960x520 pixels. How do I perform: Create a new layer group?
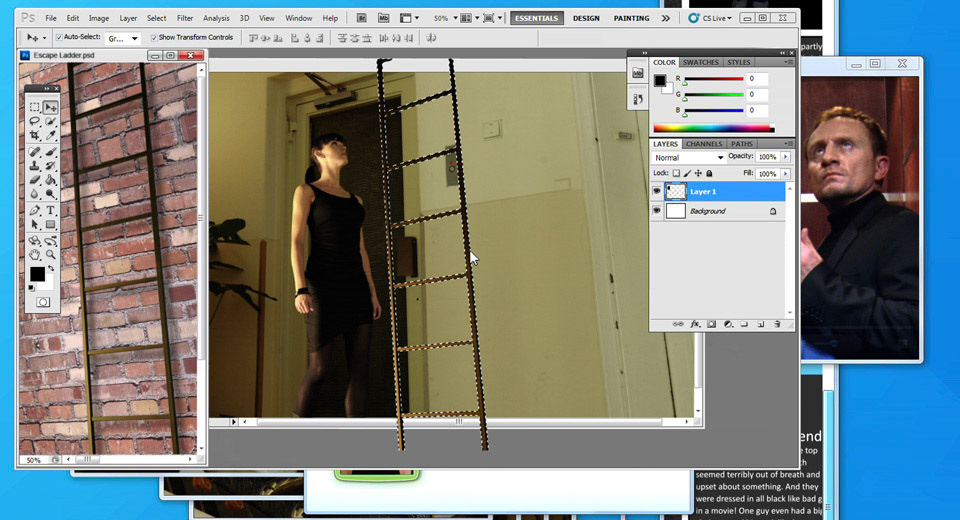point(744,324)
